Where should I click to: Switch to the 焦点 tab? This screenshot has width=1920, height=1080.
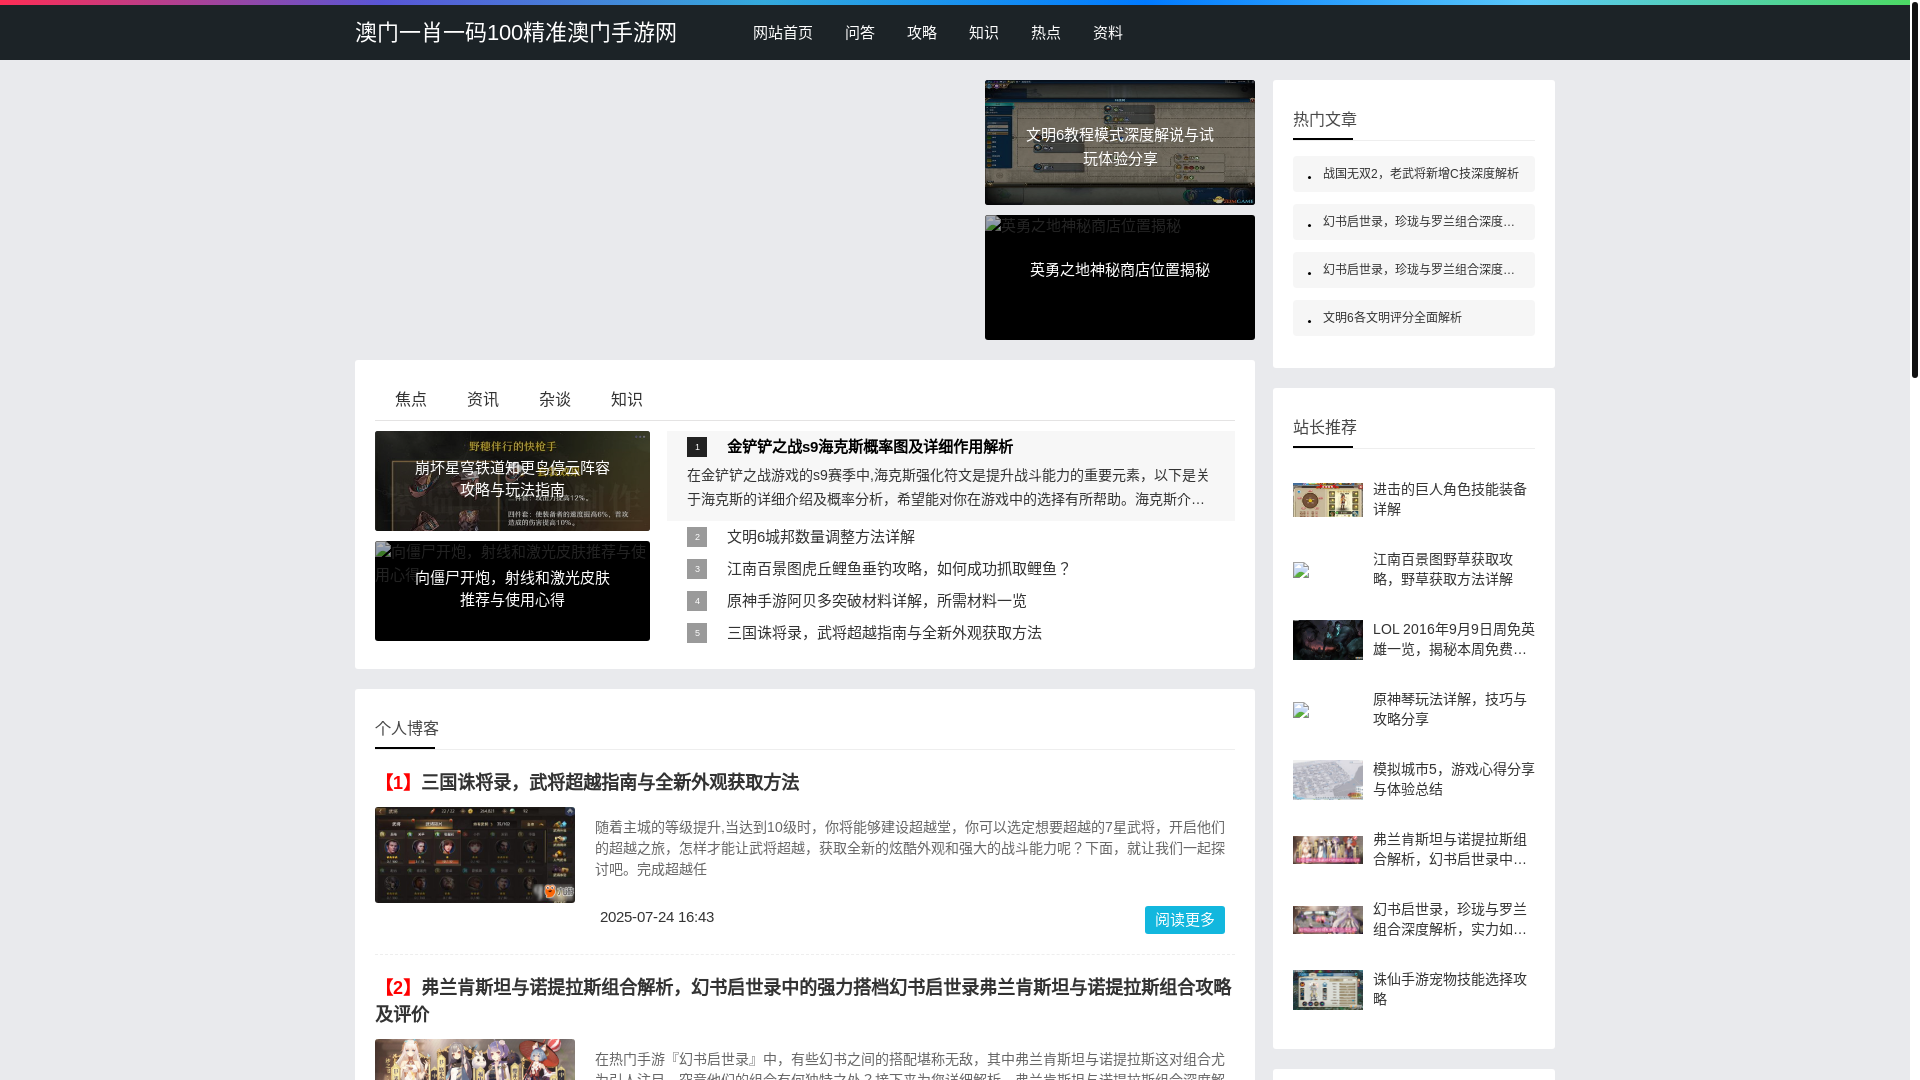pyautogui.click(x=410, y=399)
